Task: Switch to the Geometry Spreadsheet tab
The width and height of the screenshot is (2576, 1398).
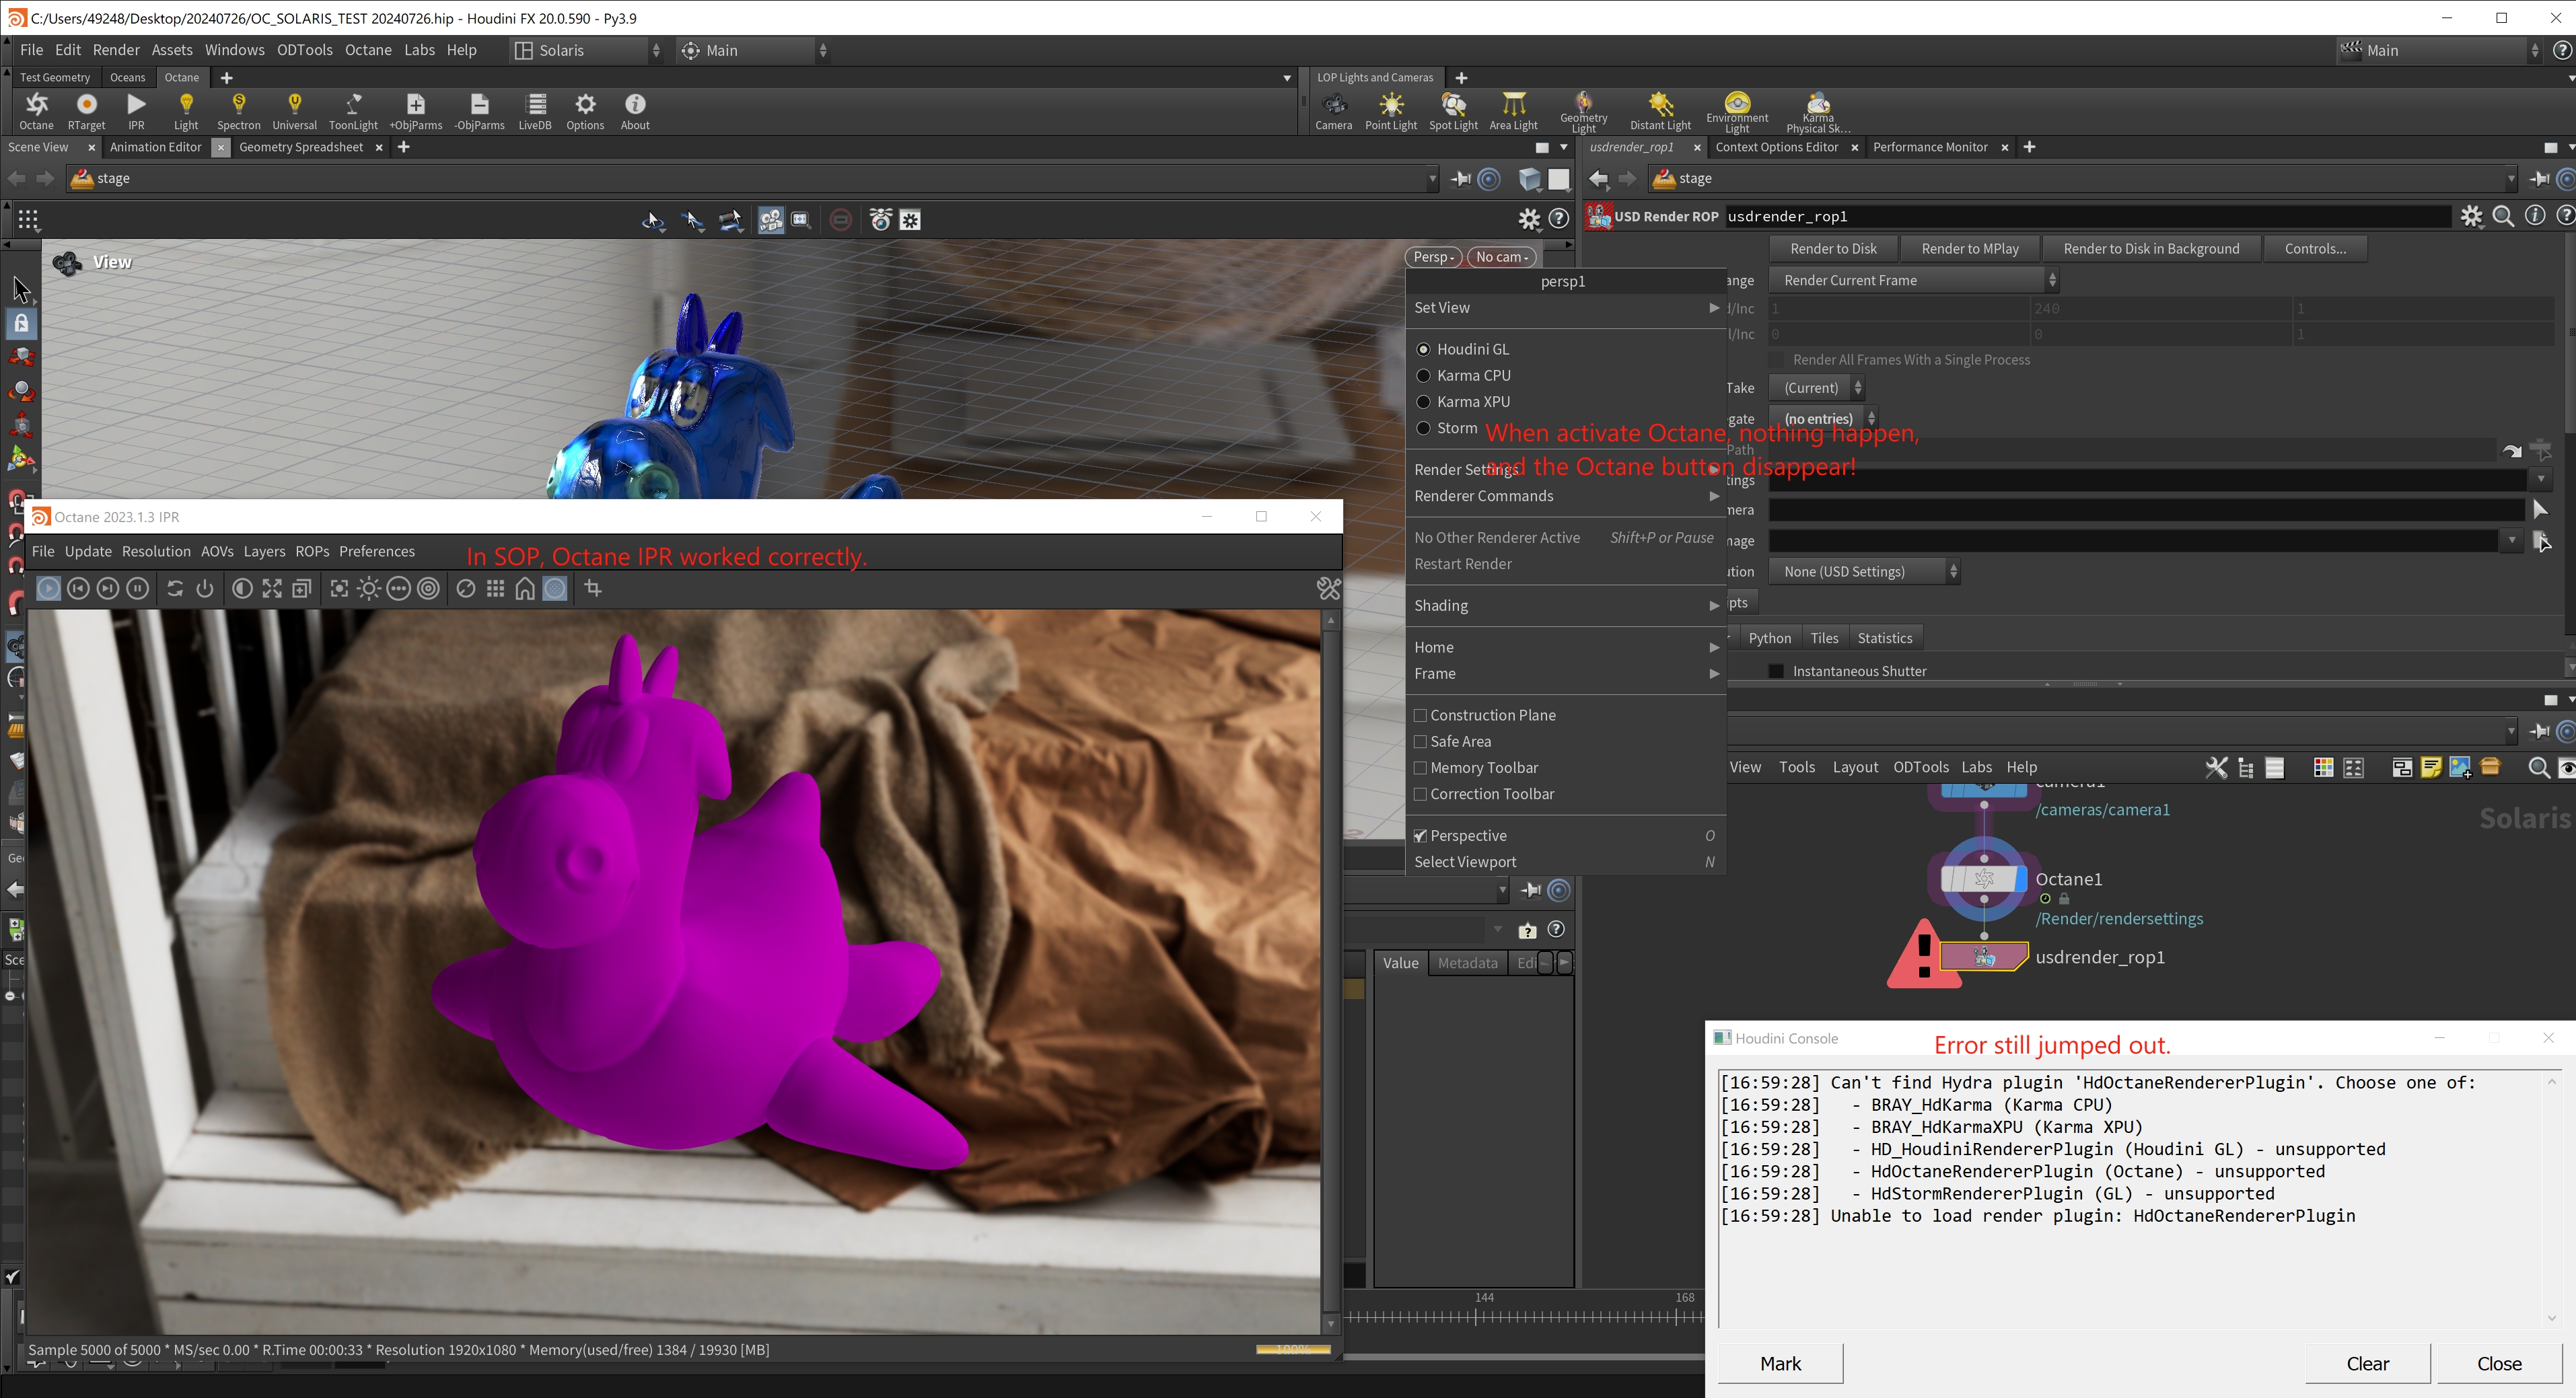Action: click(x=301, y=148)
